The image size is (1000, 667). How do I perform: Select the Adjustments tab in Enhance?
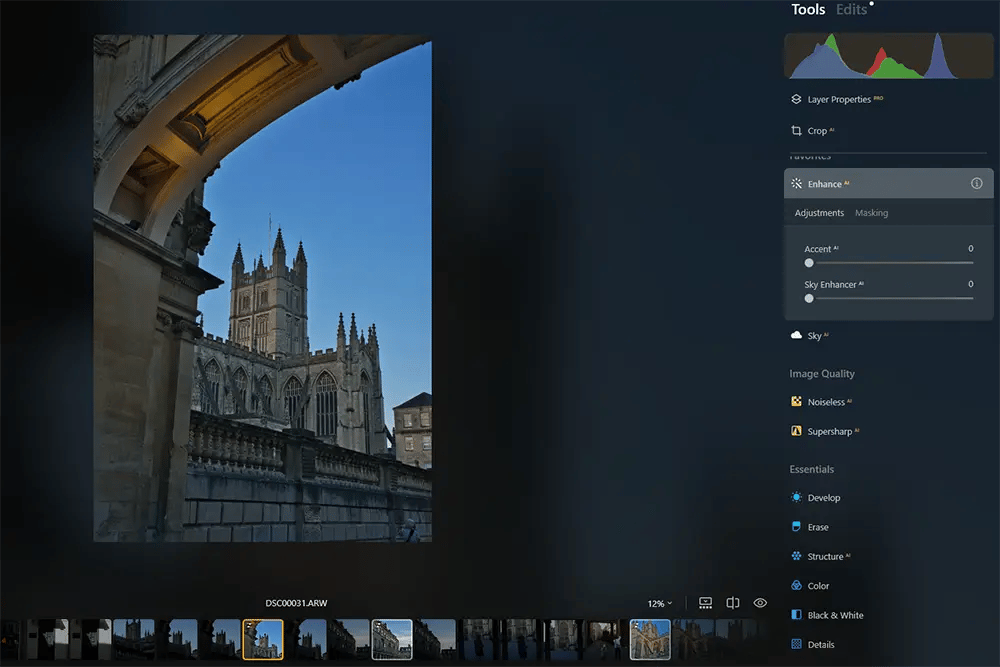tap(819, 213)
